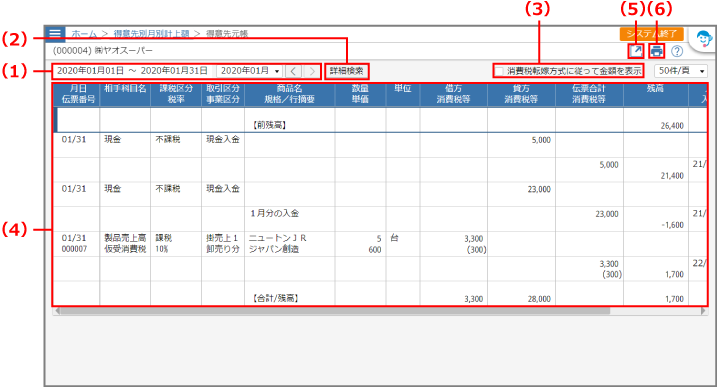Image resolution: width=717 pixels, height=387 pixels.
Task: Go to next month arrow
Action: [312, 71]
